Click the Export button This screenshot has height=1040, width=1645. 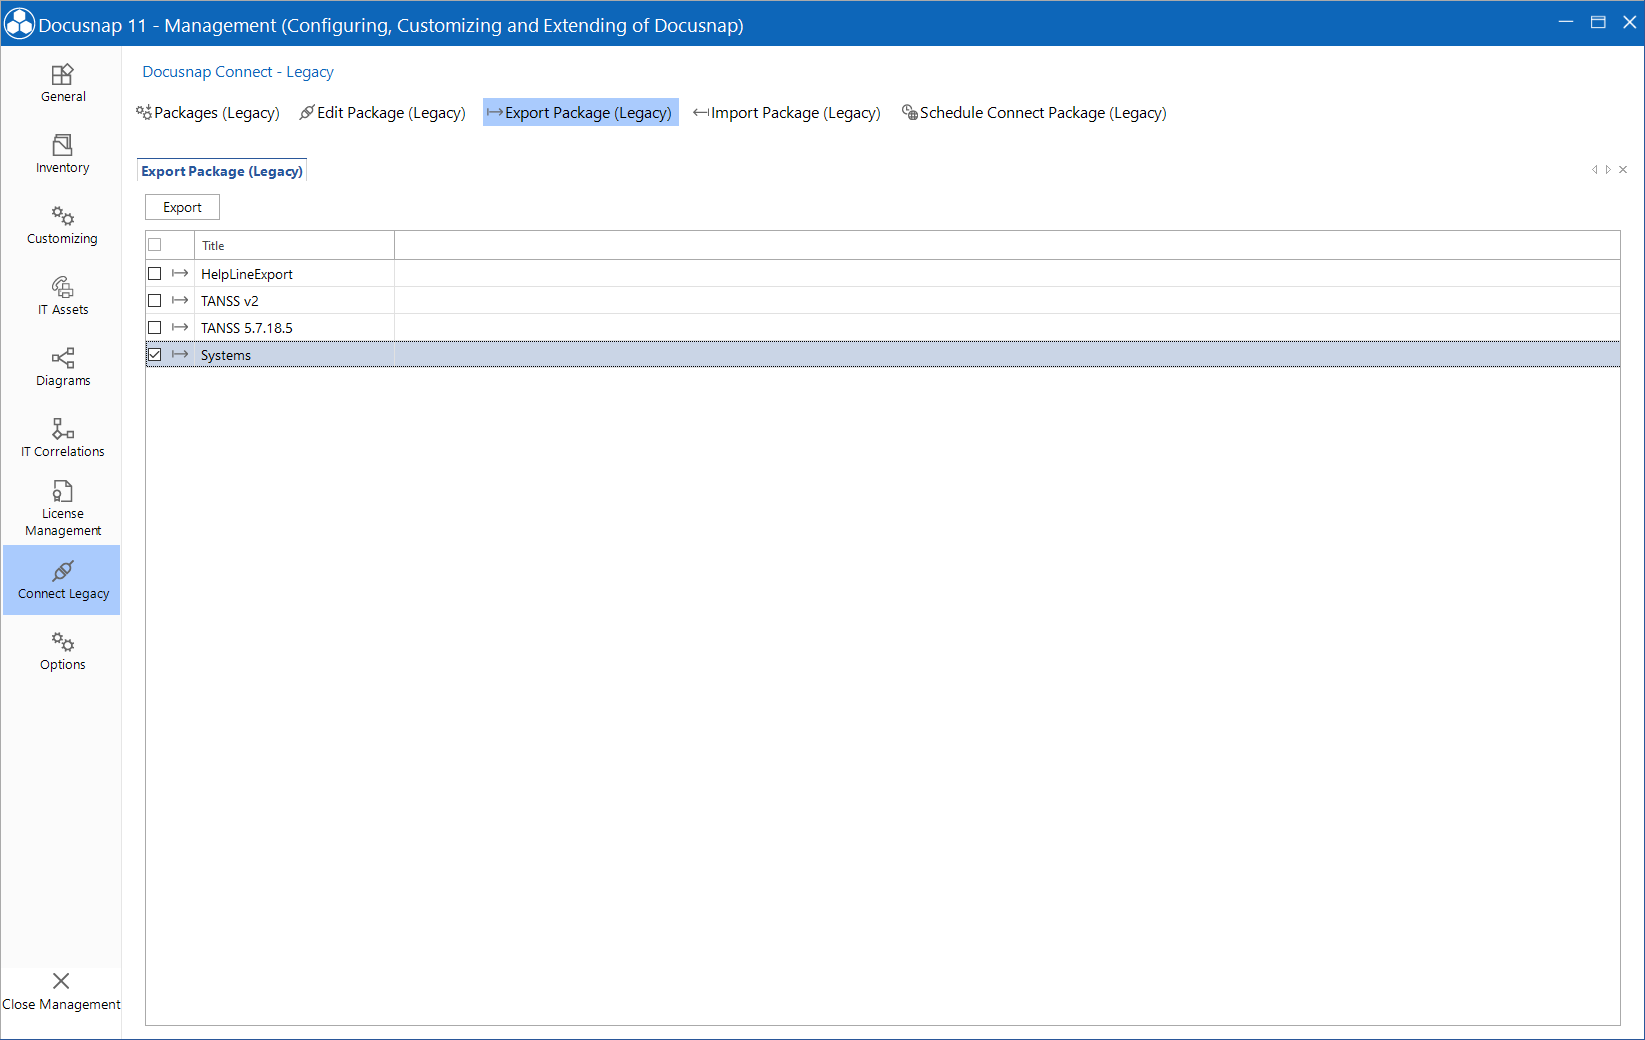click(x=181, y=207)
